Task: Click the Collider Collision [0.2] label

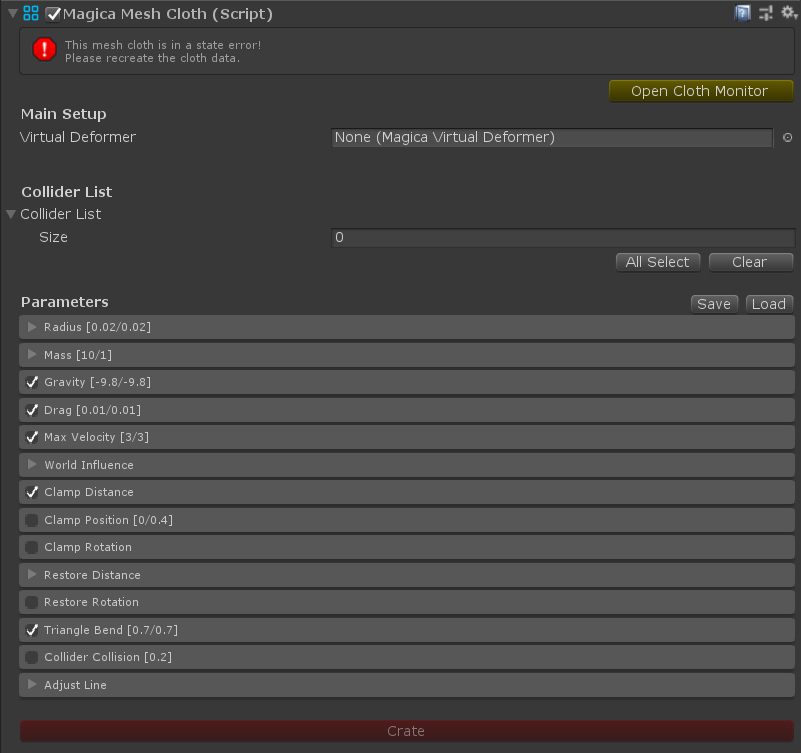Action: [x=108, y=657]
